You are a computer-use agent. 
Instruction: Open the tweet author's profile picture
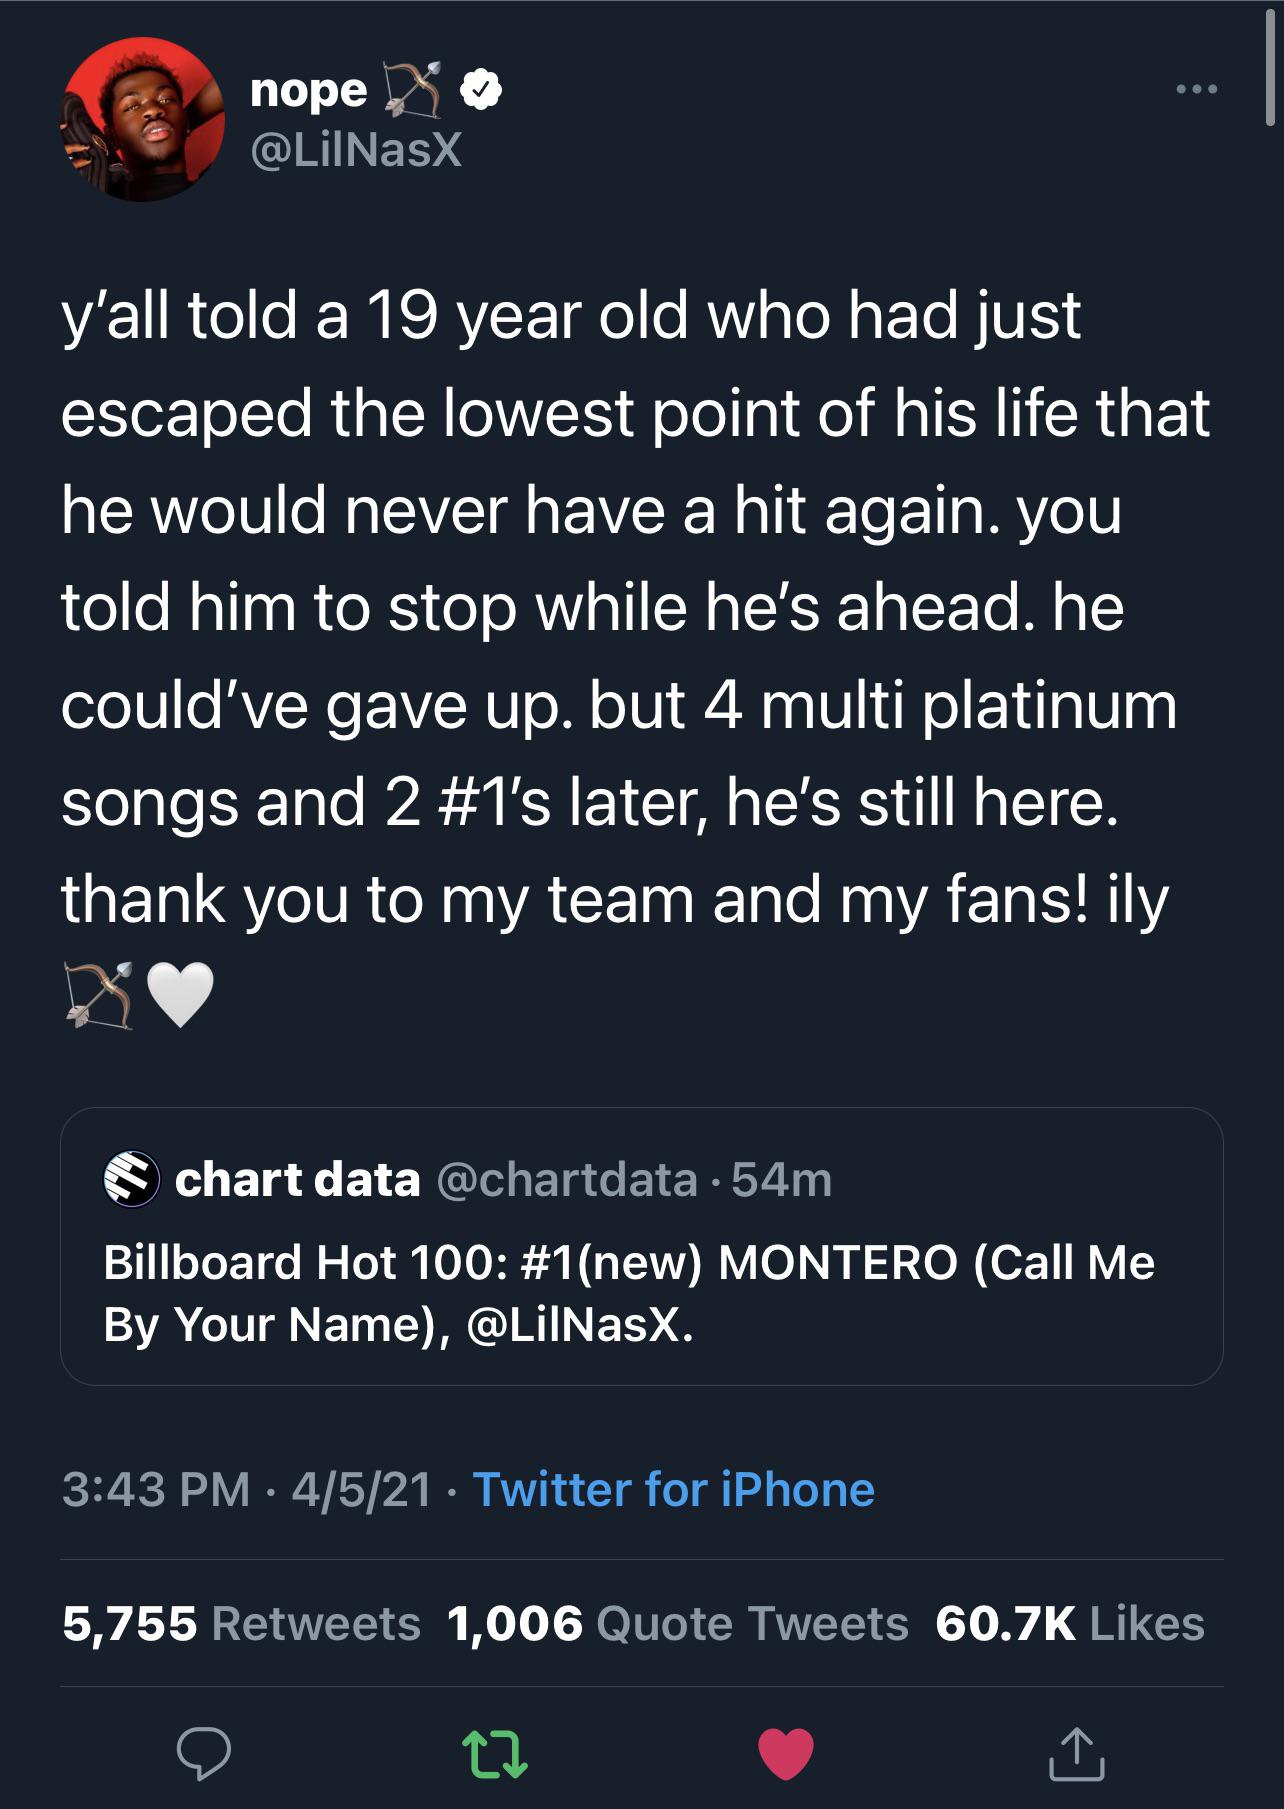point(142,120)
